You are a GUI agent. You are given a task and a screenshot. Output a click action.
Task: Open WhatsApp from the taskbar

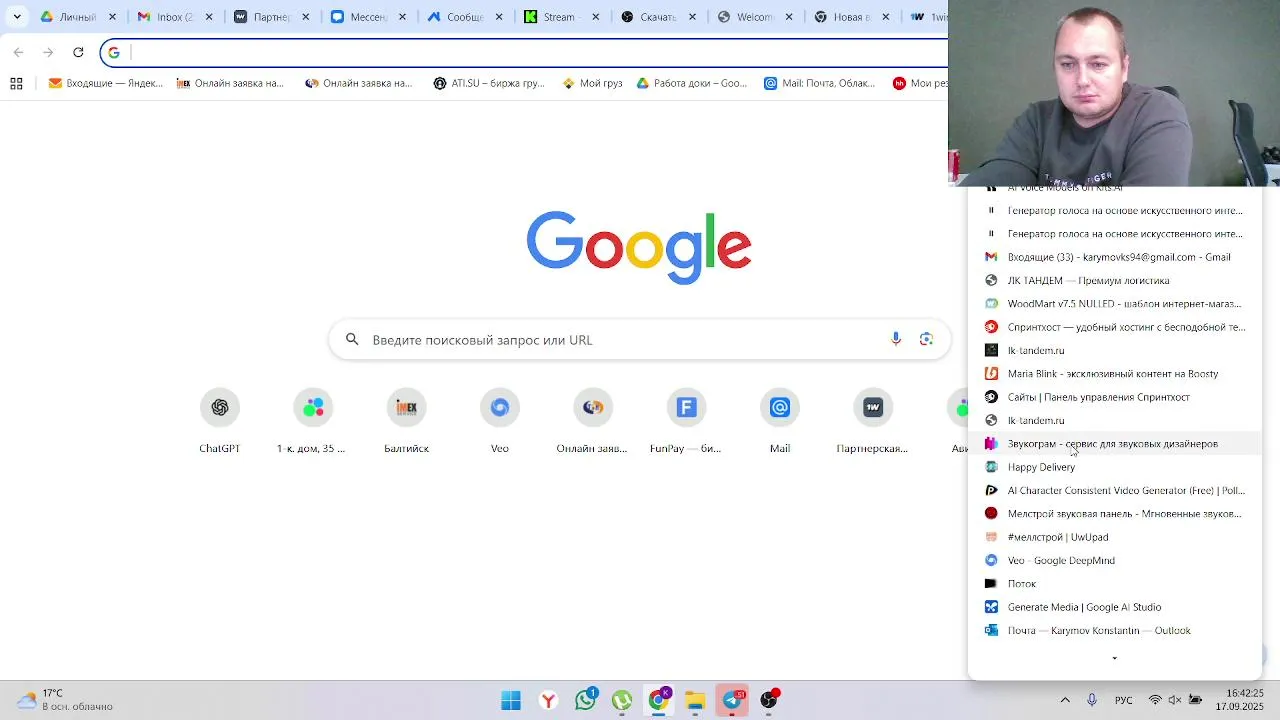pos(585,700)
